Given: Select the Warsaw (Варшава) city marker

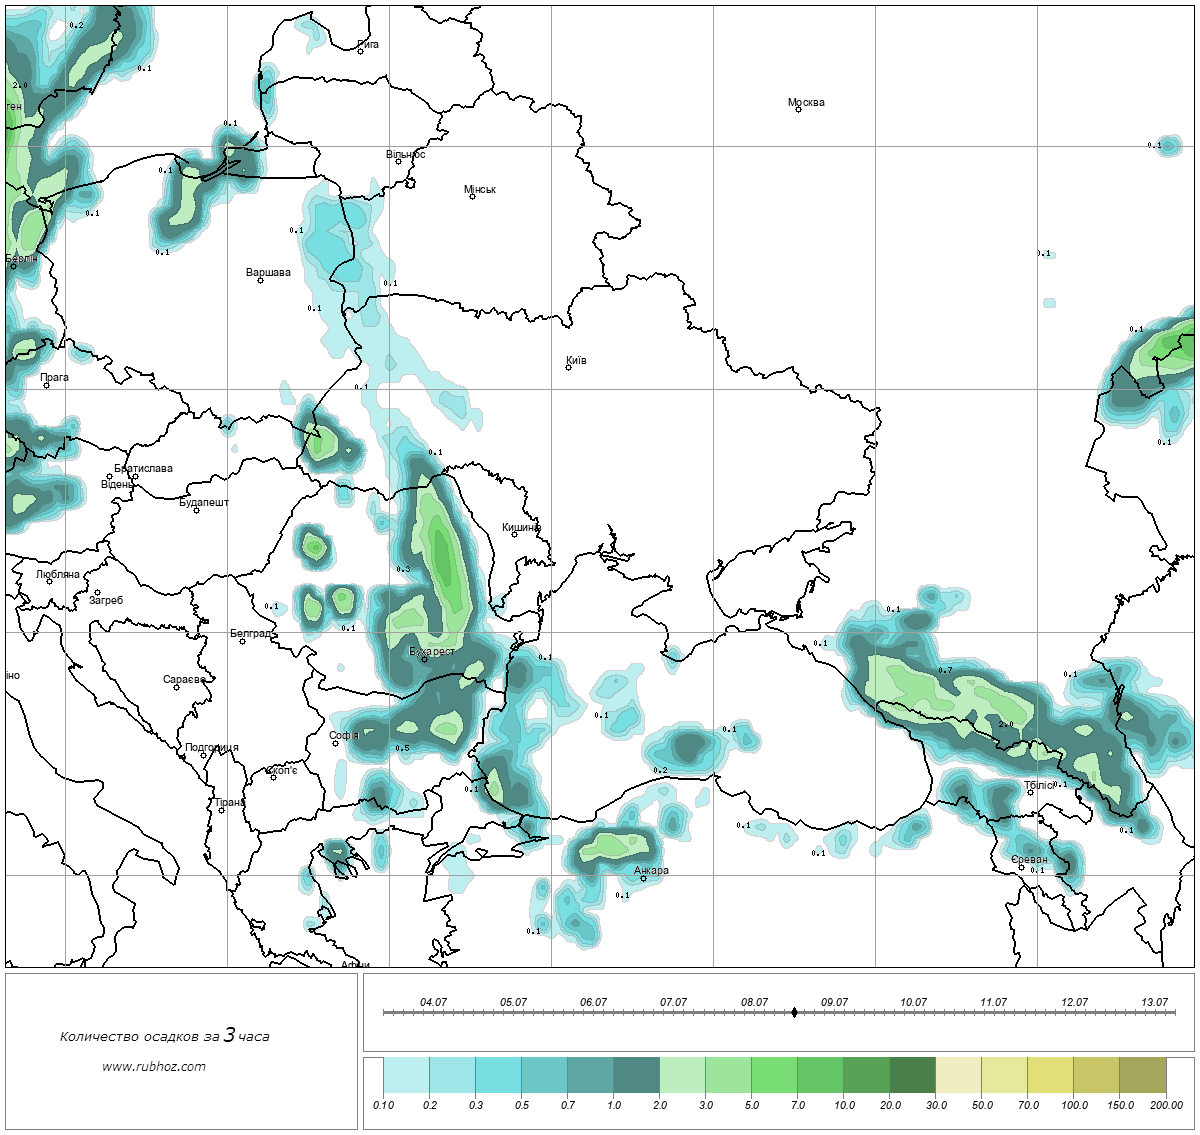Looking at the screenshot, I should 260,280.
